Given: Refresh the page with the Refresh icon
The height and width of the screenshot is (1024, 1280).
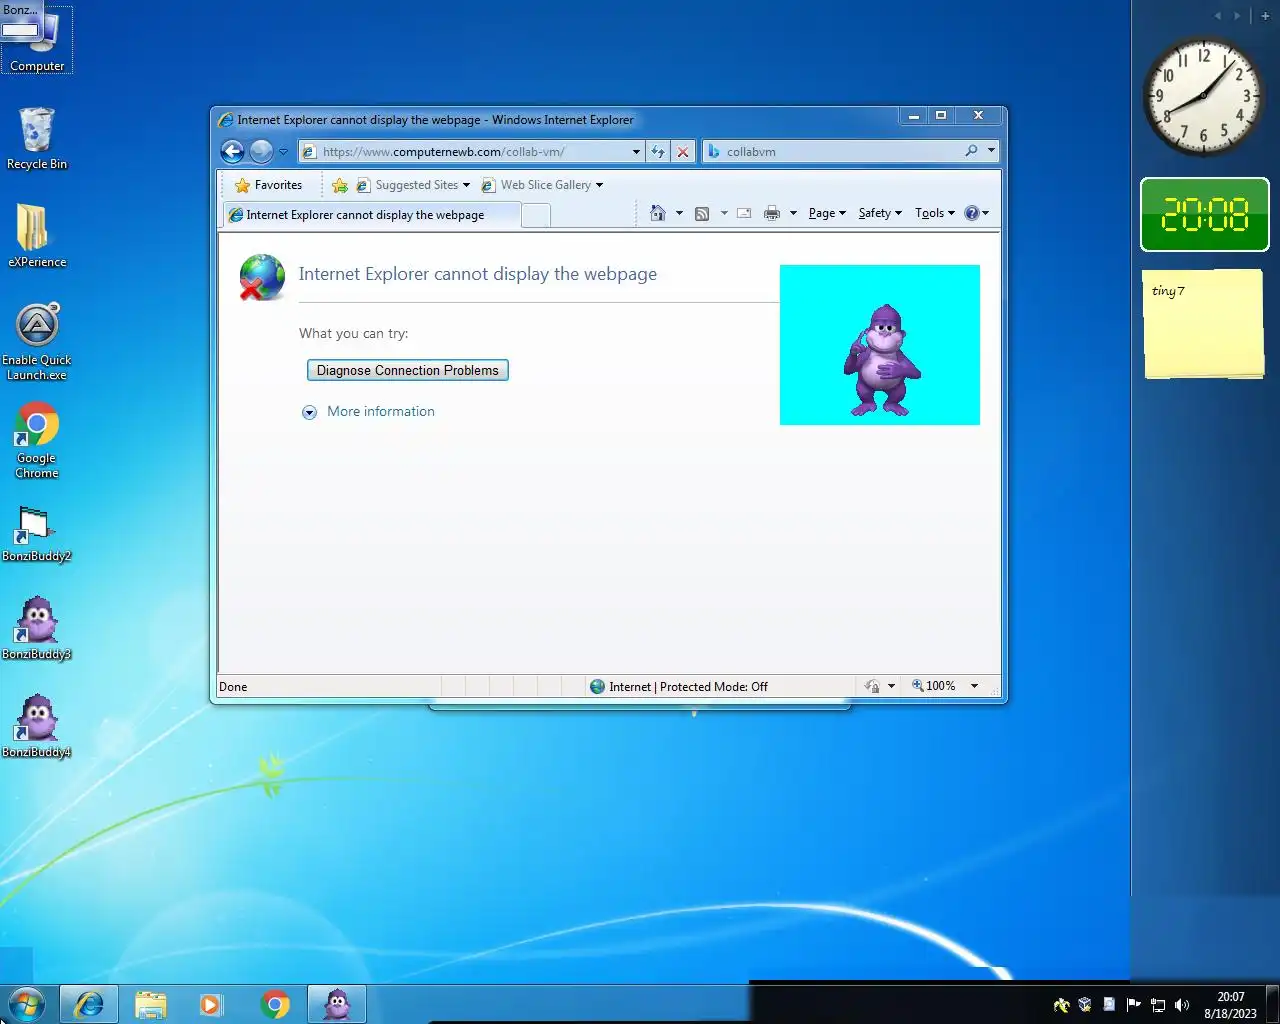Looking at the screenshot, I should point(658,152).
